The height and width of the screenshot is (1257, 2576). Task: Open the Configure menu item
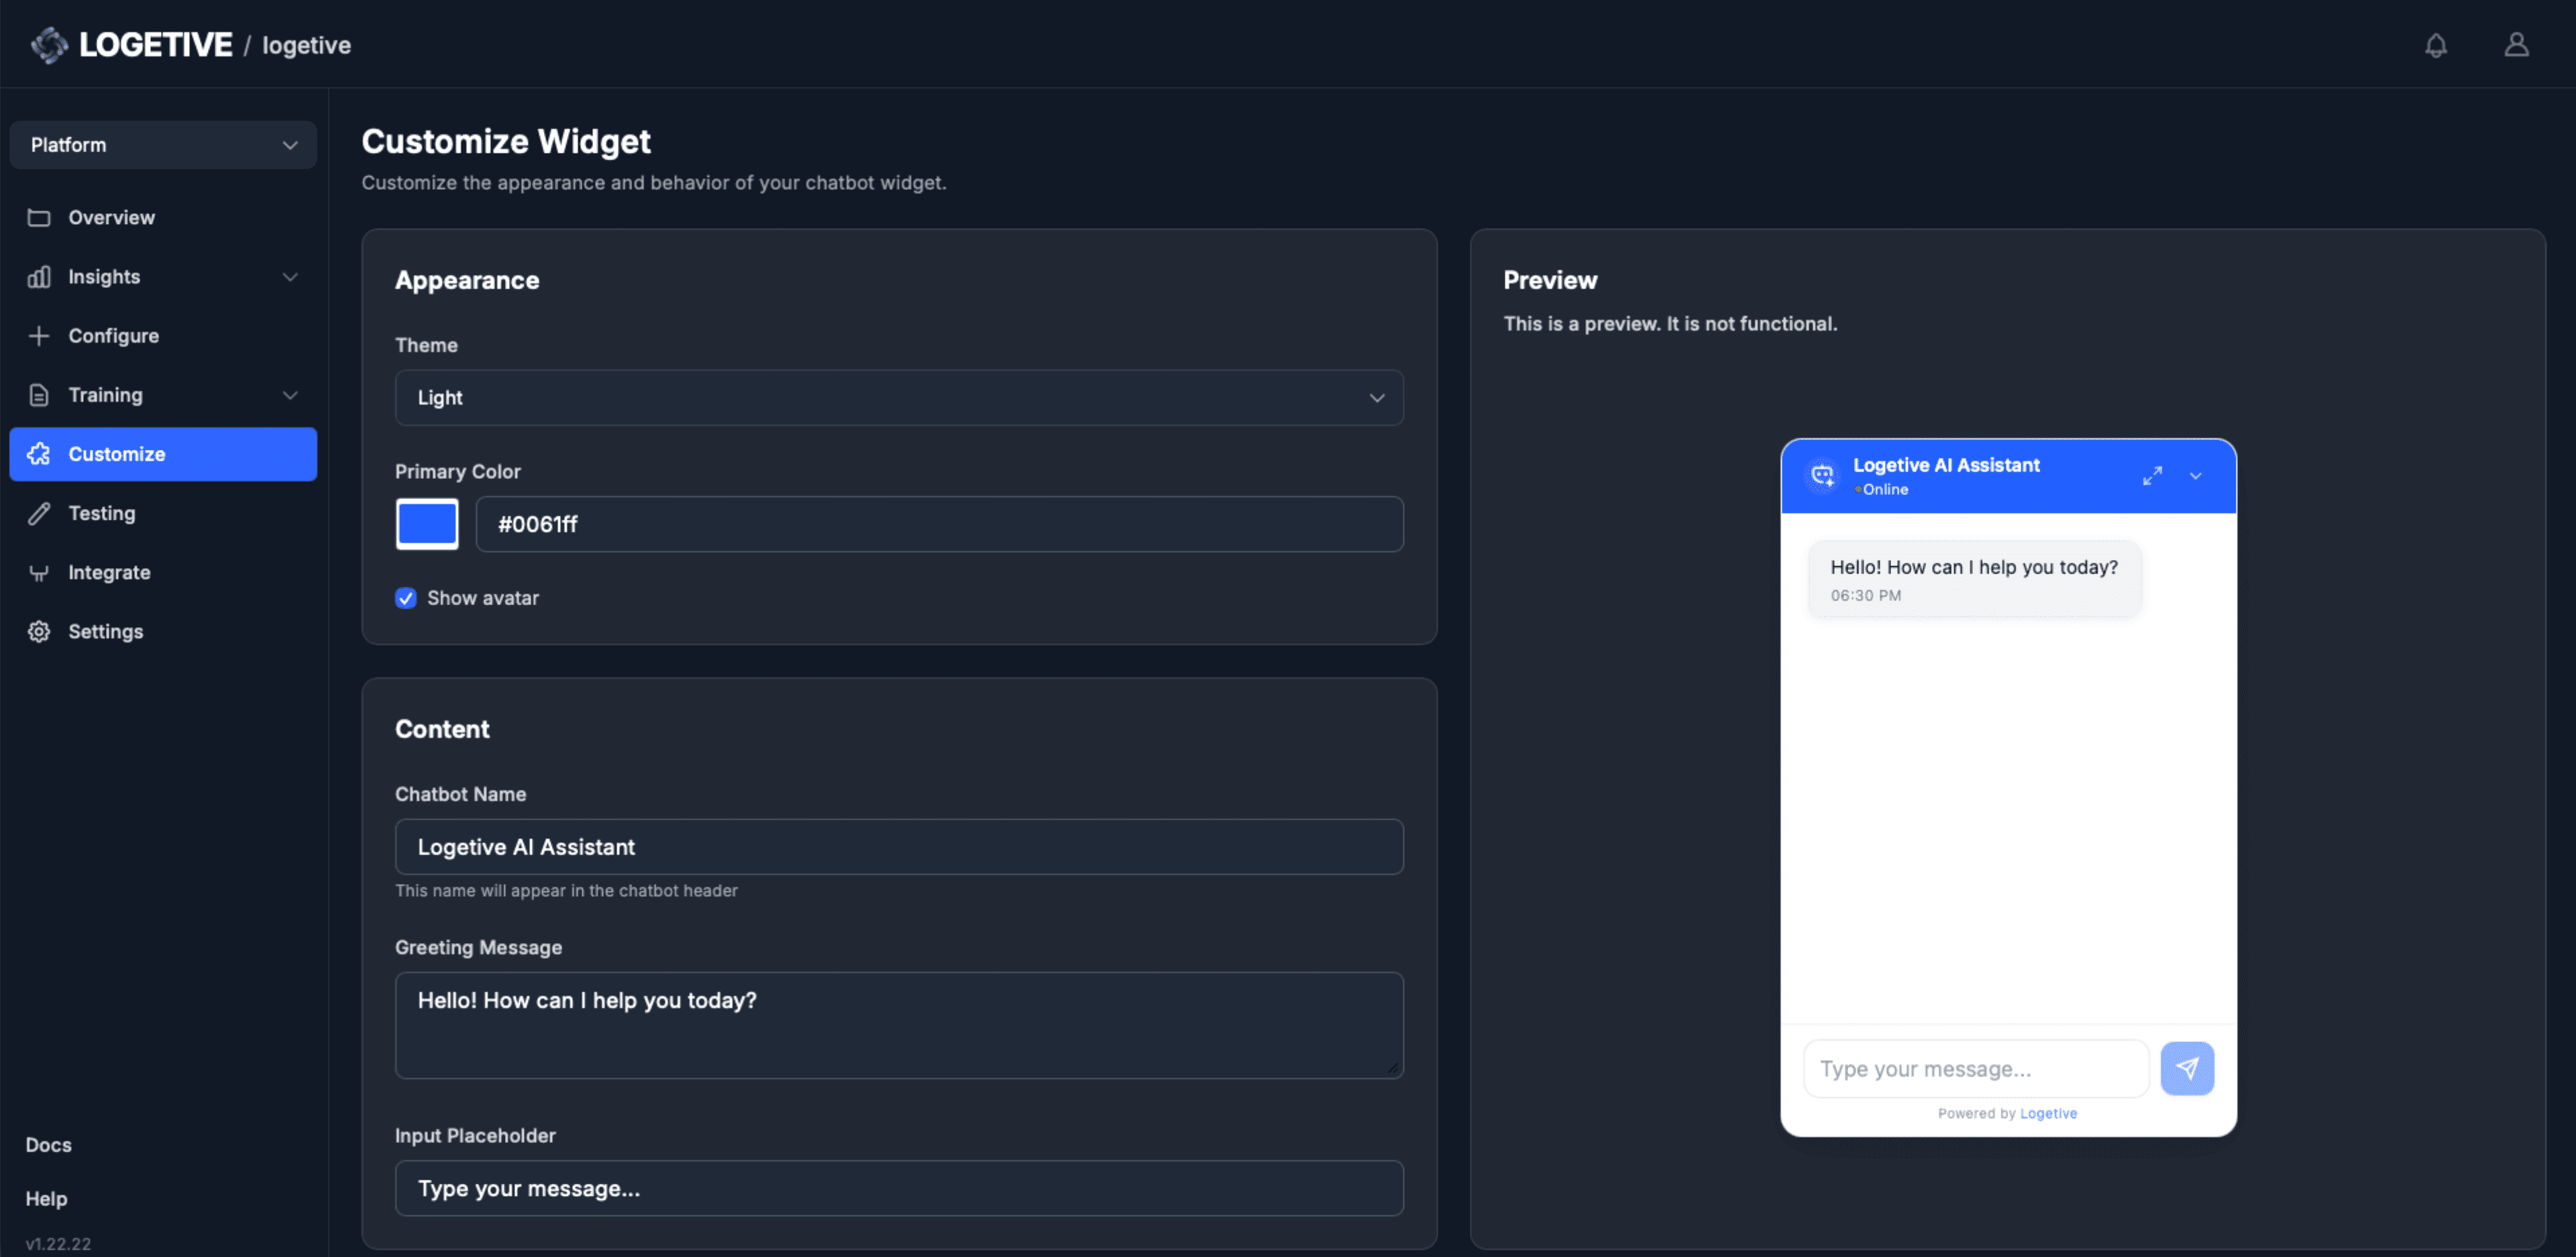[113, 336]
